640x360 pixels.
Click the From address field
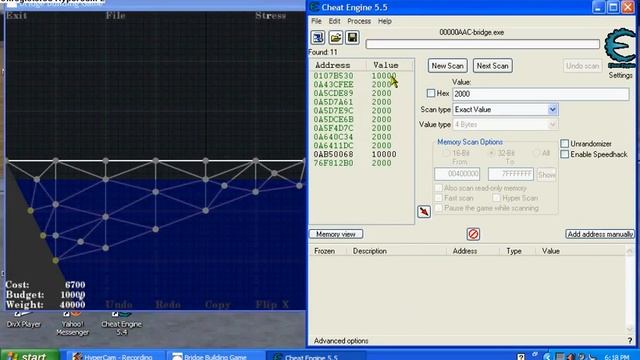(457, 174)
